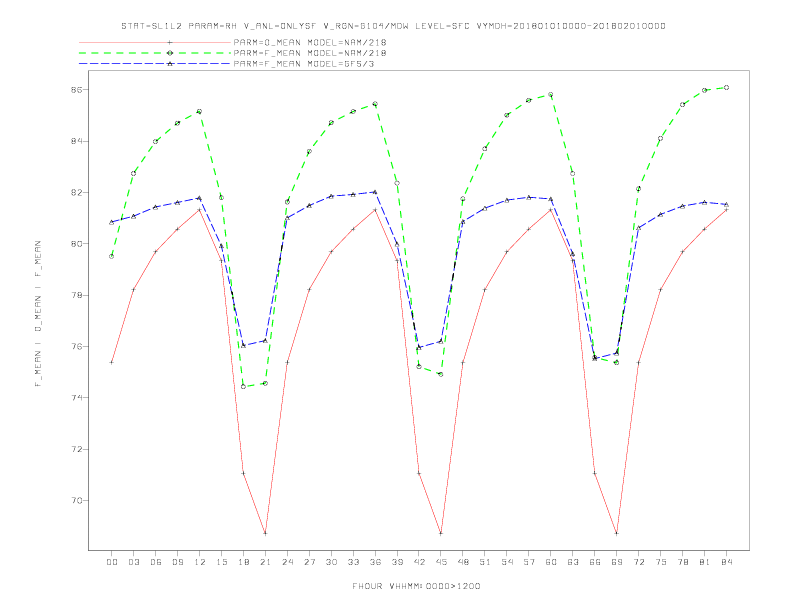
Task: Click x-axis forecast hour label 45
Action: [x=441, y=562]
